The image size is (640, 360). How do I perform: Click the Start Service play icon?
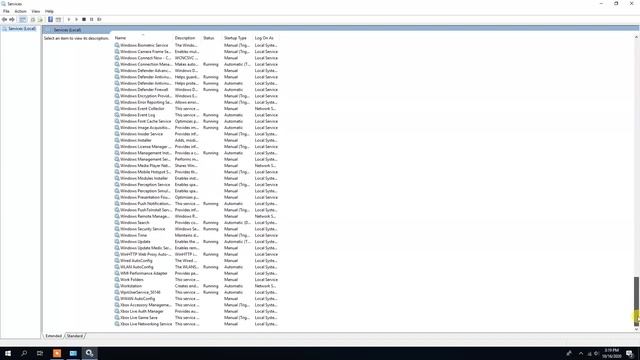[x=69, y=19]
